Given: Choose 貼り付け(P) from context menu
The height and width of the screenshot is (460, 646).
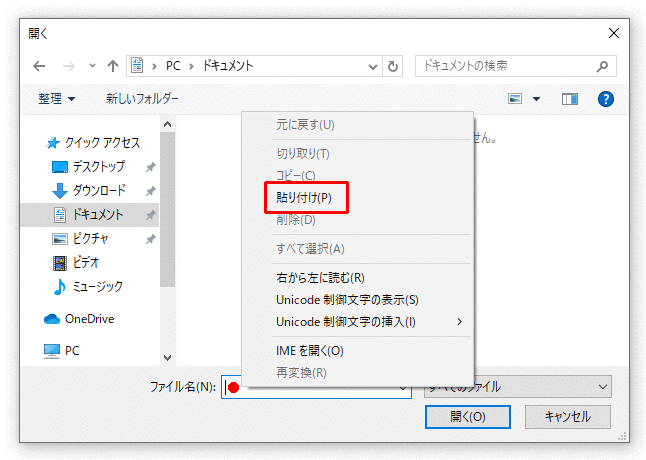Looking at the screenshot, I should click(304, 197).
